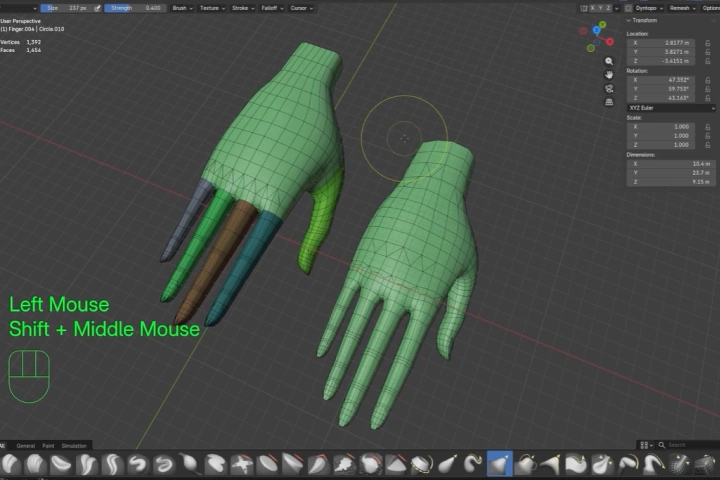The width and height of the screenshot is (720, 480).
Task: Toggle Y symmetry button
Action: tap(601, 8)
